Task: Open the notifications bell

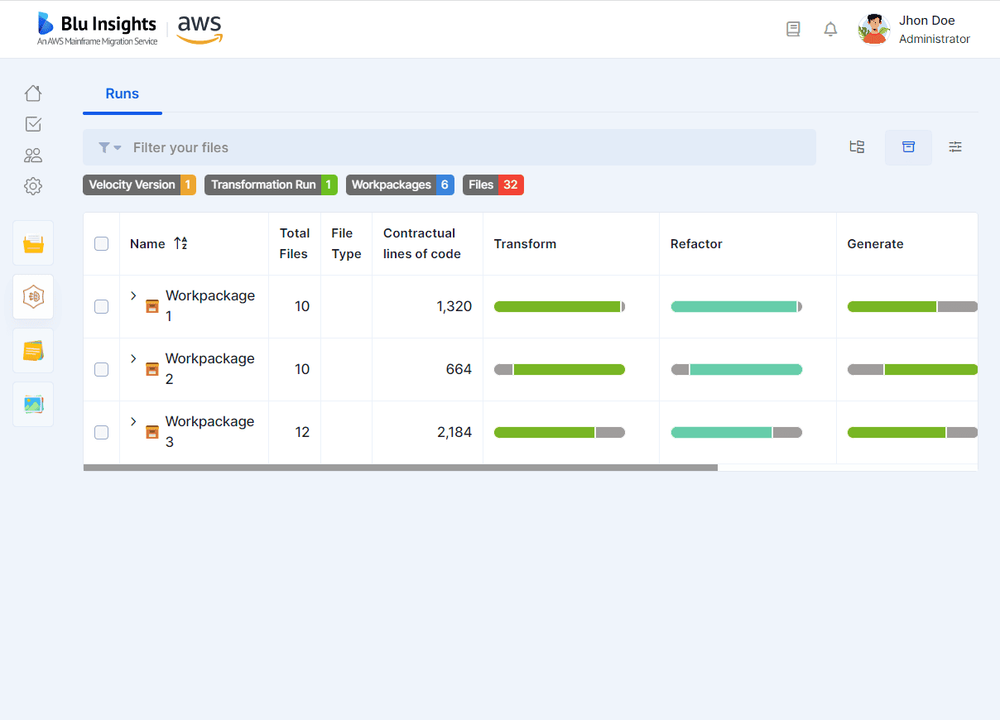Action: 830,29
